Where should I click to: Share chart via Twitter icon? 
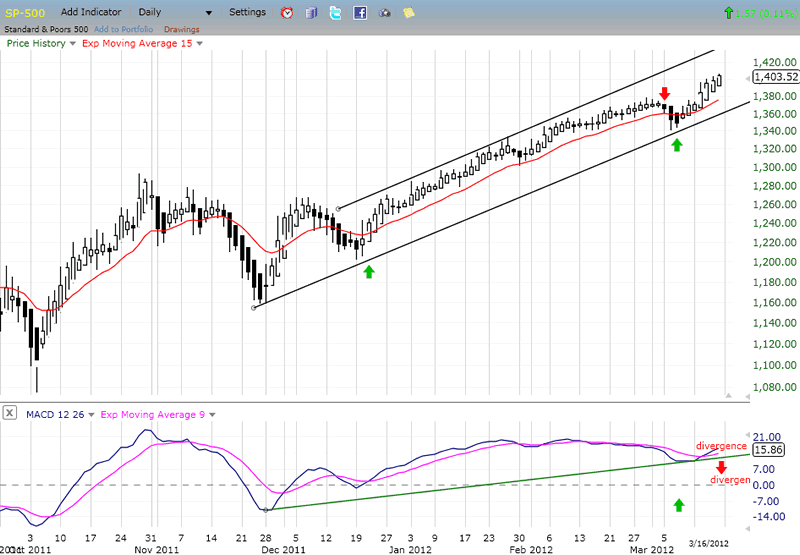click(x=335, y=13)
